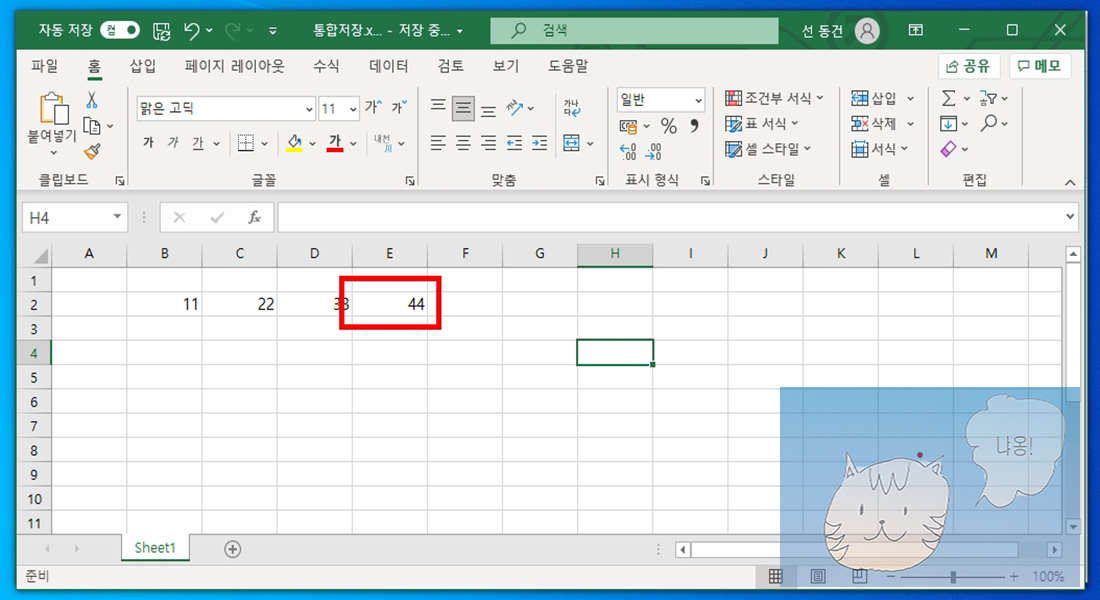Toggle the Middle Align button
This screenshot has height=600, width=1100.
click(464, 107)
